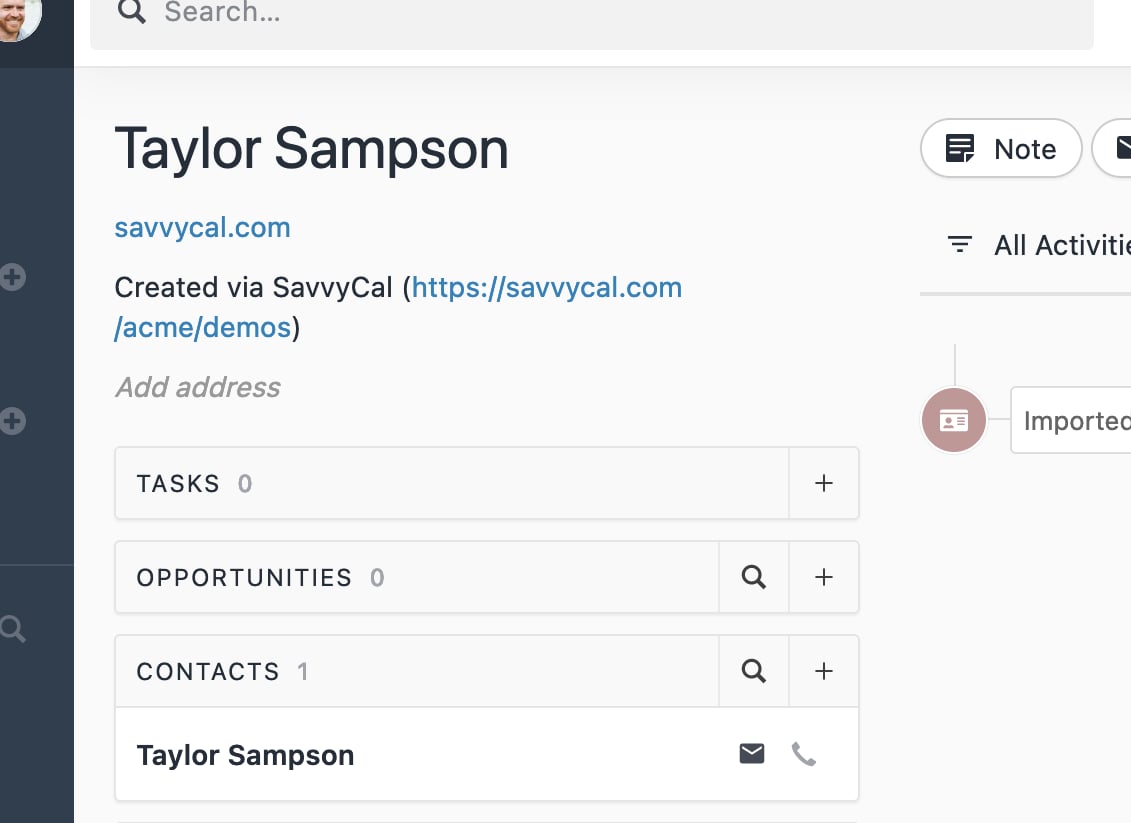Search opportunities with the magnifier icon
Viewport: 1131px width, 823px height.
[754, 577]
